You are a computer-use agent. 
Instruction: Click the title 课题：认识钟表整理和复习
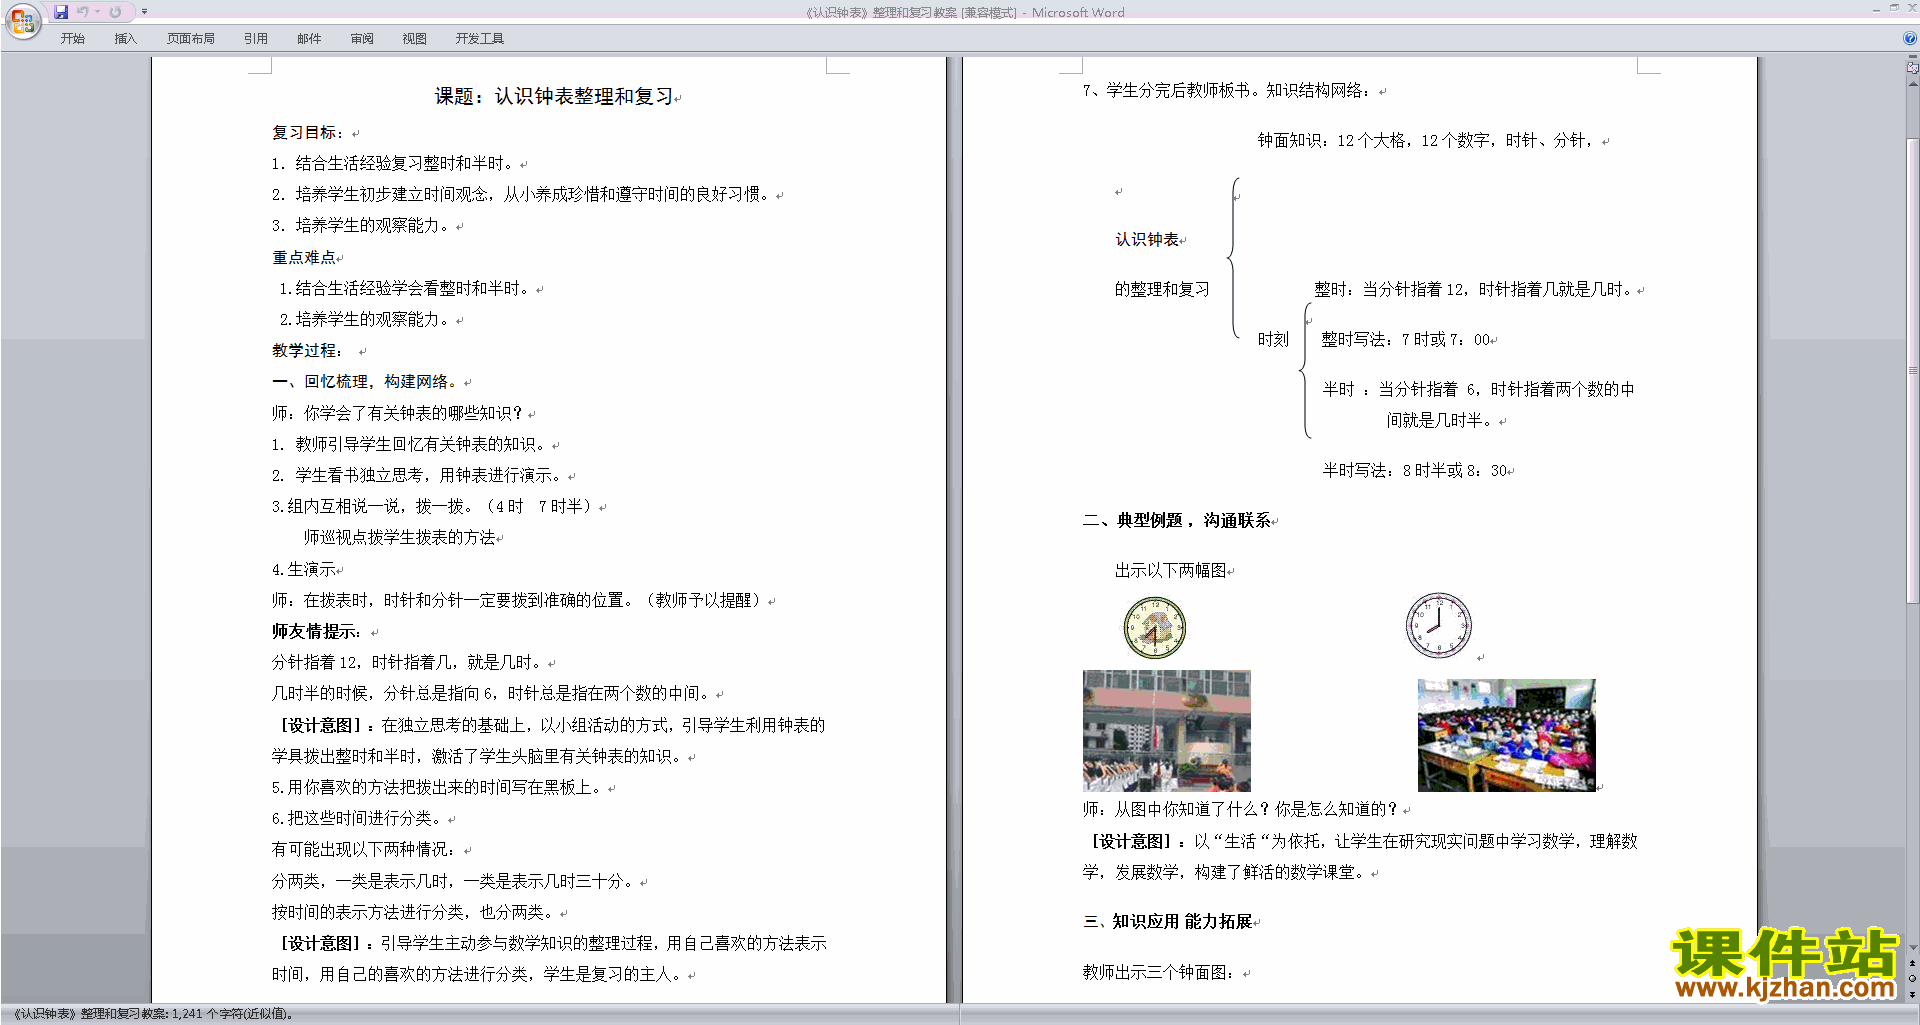(x=554, y=96)
